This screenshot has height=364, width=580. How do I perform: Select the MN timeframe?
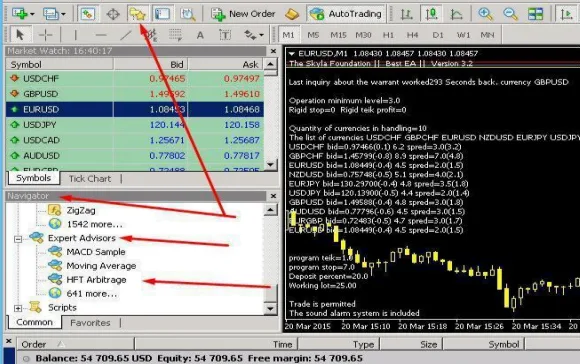[488, 35]
